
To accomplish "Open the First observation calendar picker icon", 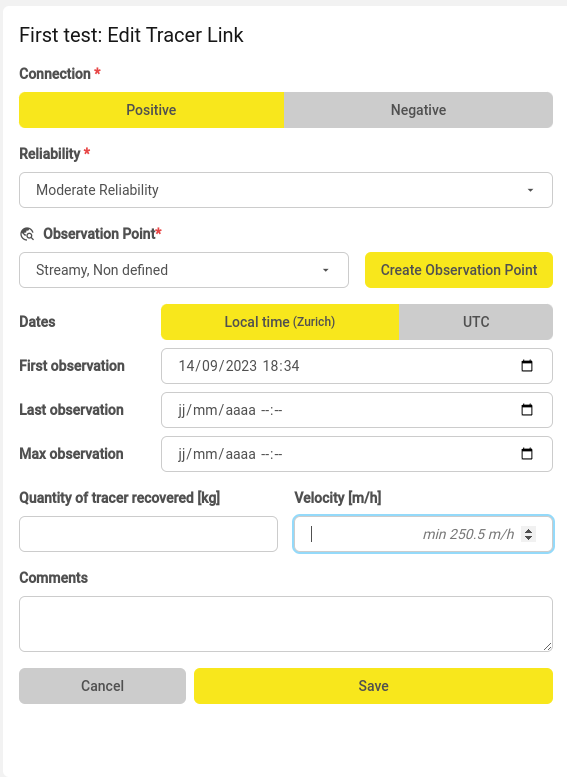I will click(x=527, y=366).
